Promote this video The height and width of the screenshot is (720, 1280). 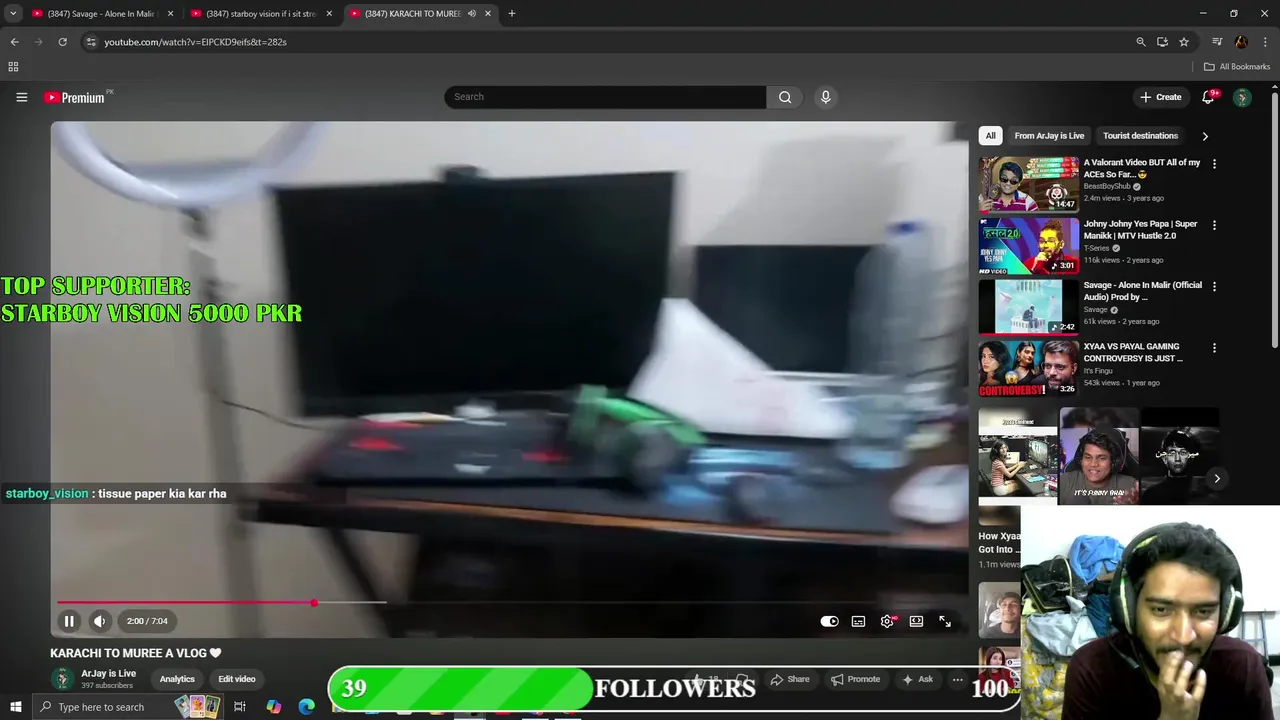tap(856, 679)
